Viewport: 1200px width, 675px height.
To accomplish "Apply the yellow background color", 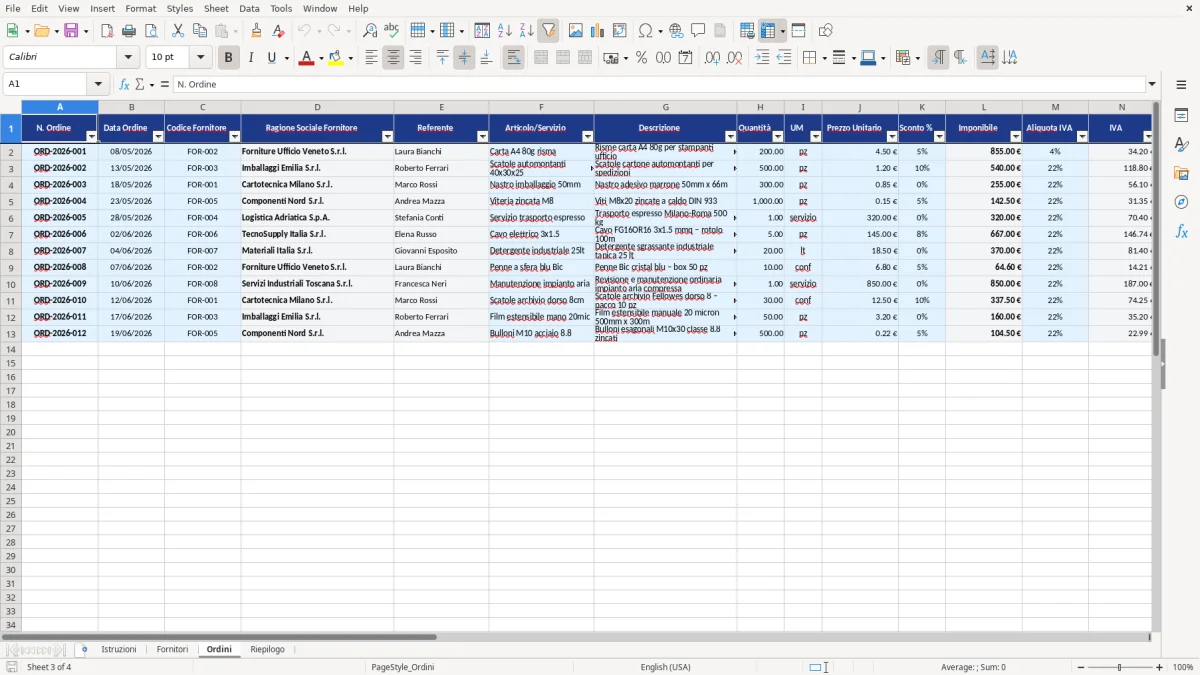I will (335, 58).
